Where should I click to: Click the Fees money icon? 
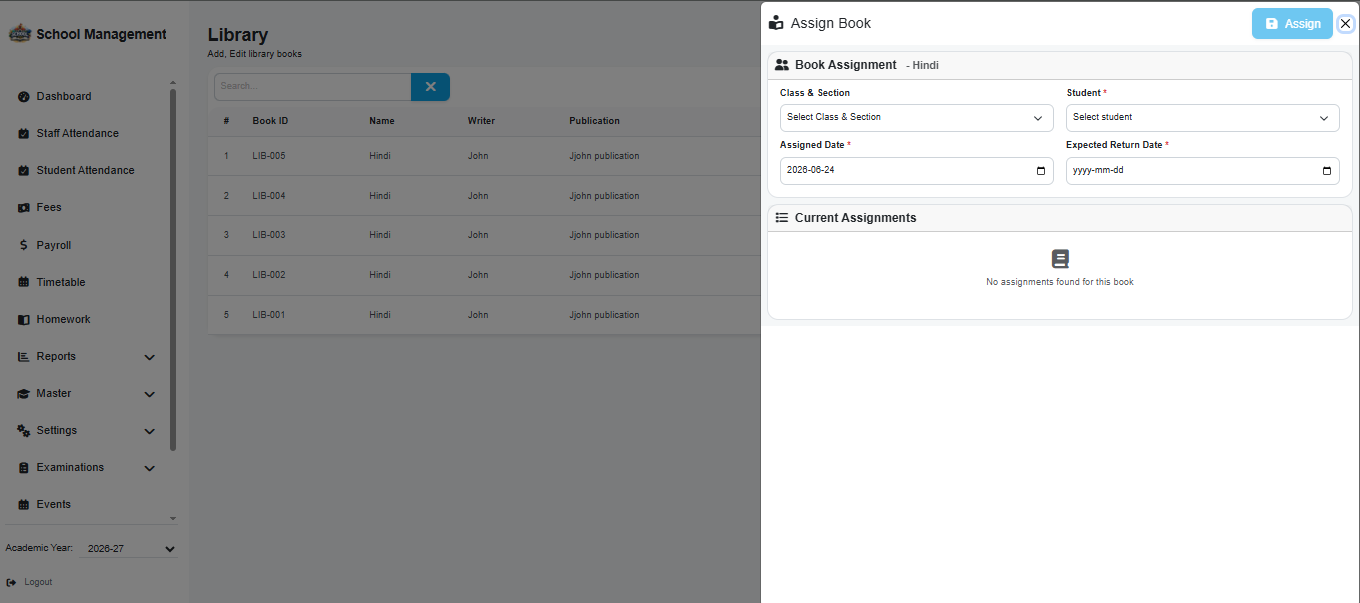point(24,208)
